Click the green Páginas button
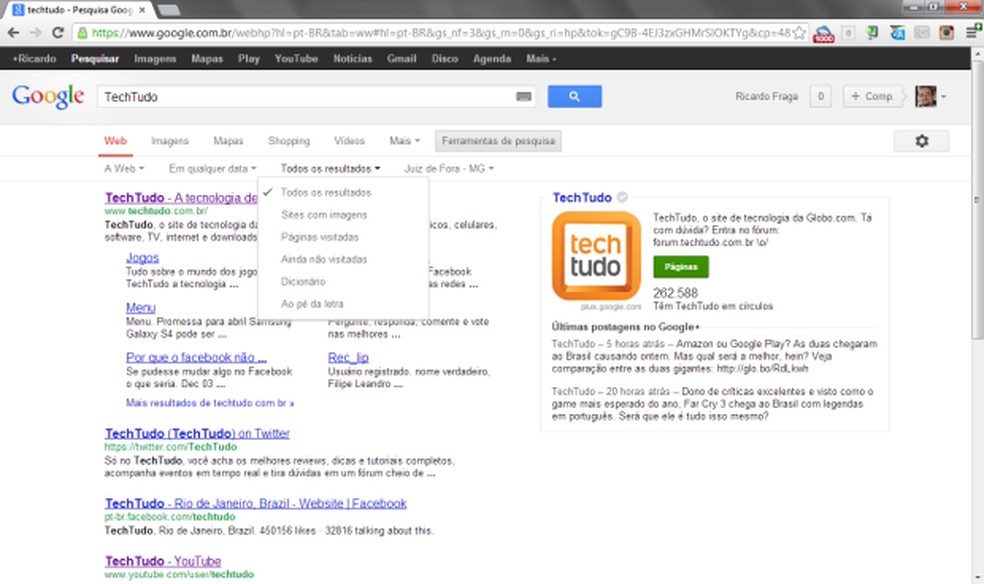 click(x=681, y=267)
